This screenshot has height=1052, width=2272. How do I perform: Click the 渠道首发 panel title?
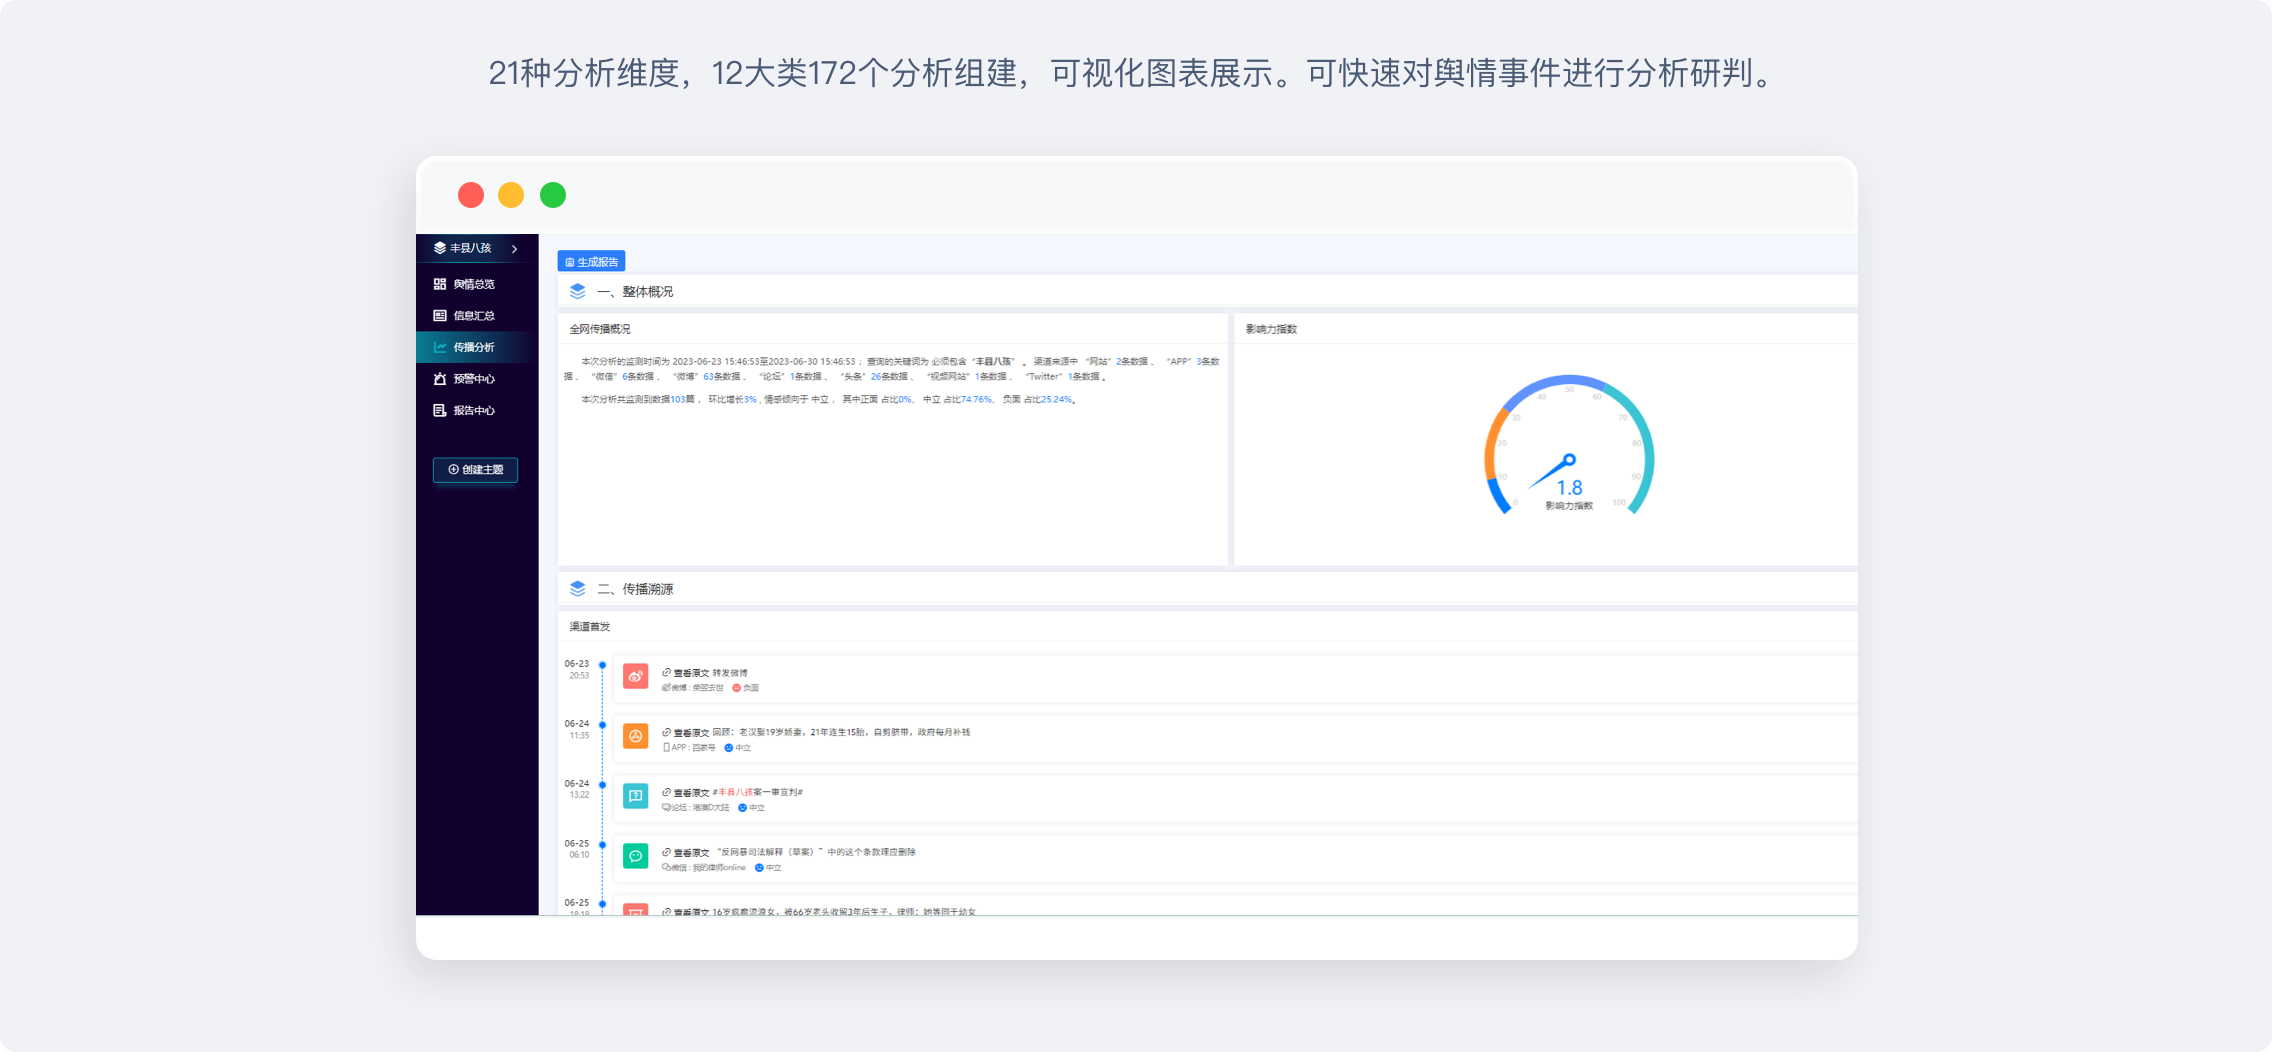[x=590, y=627]
